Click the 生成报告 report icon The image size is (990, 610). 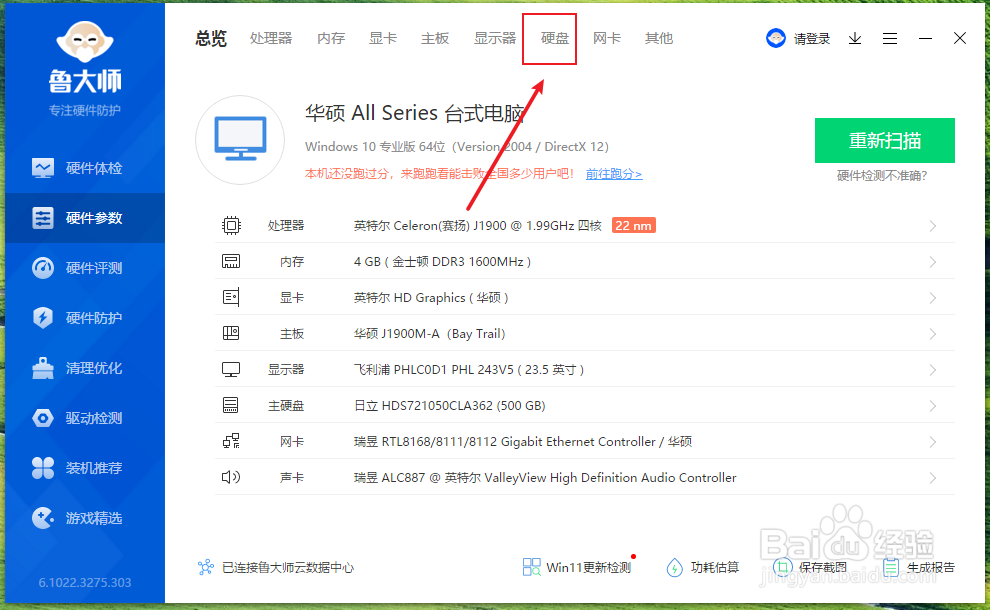coord(891,567)
